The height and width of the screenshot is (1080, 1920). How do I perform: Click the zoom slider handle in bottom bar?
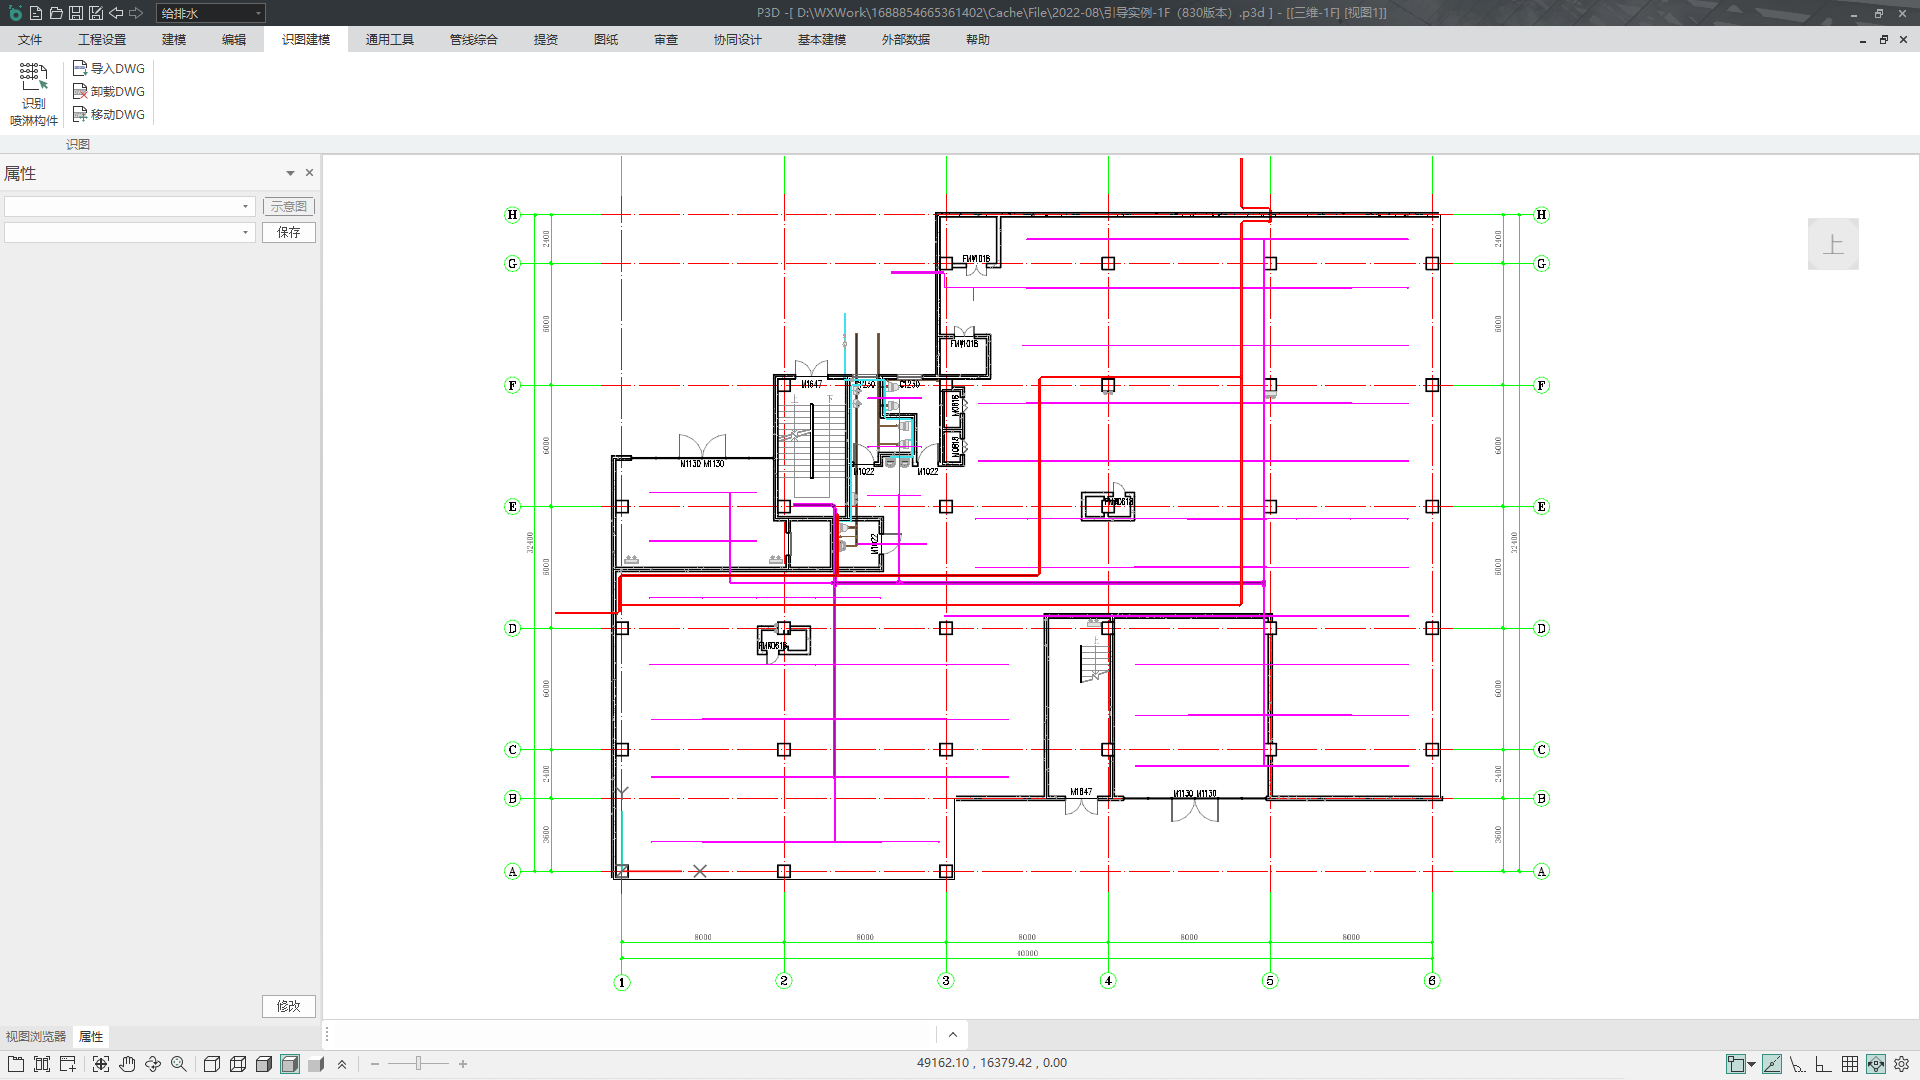[418, 1064]
